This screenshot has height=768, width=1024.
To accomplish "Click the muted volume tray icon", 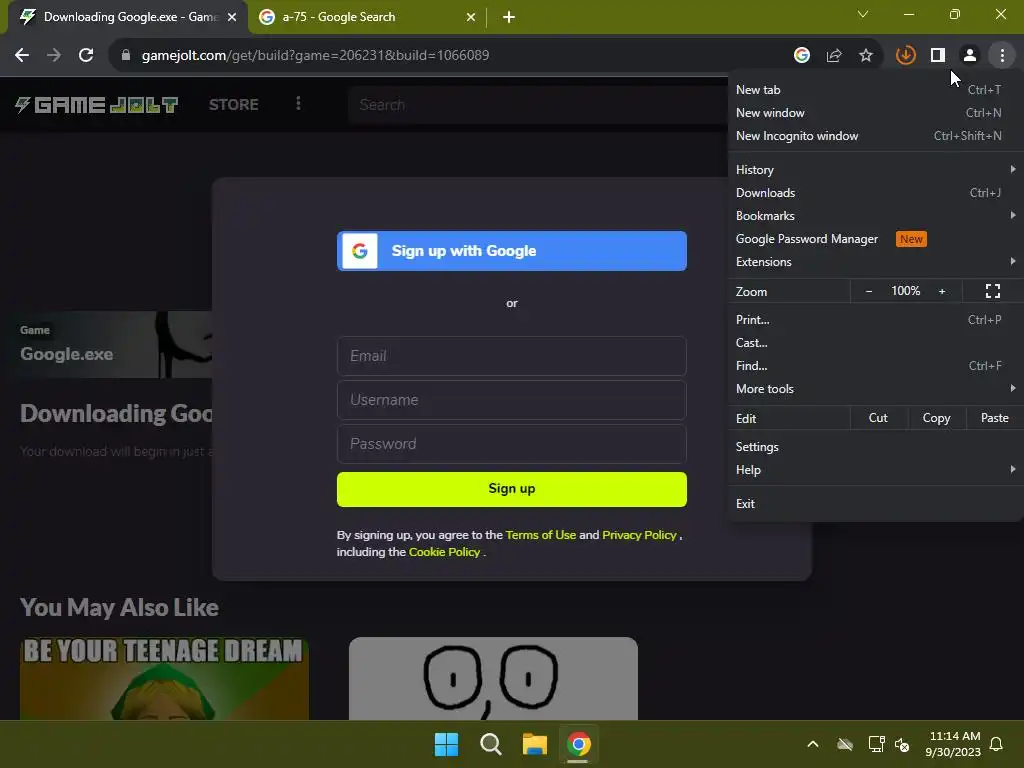I will pyautogui.click(x=902, y=744).
